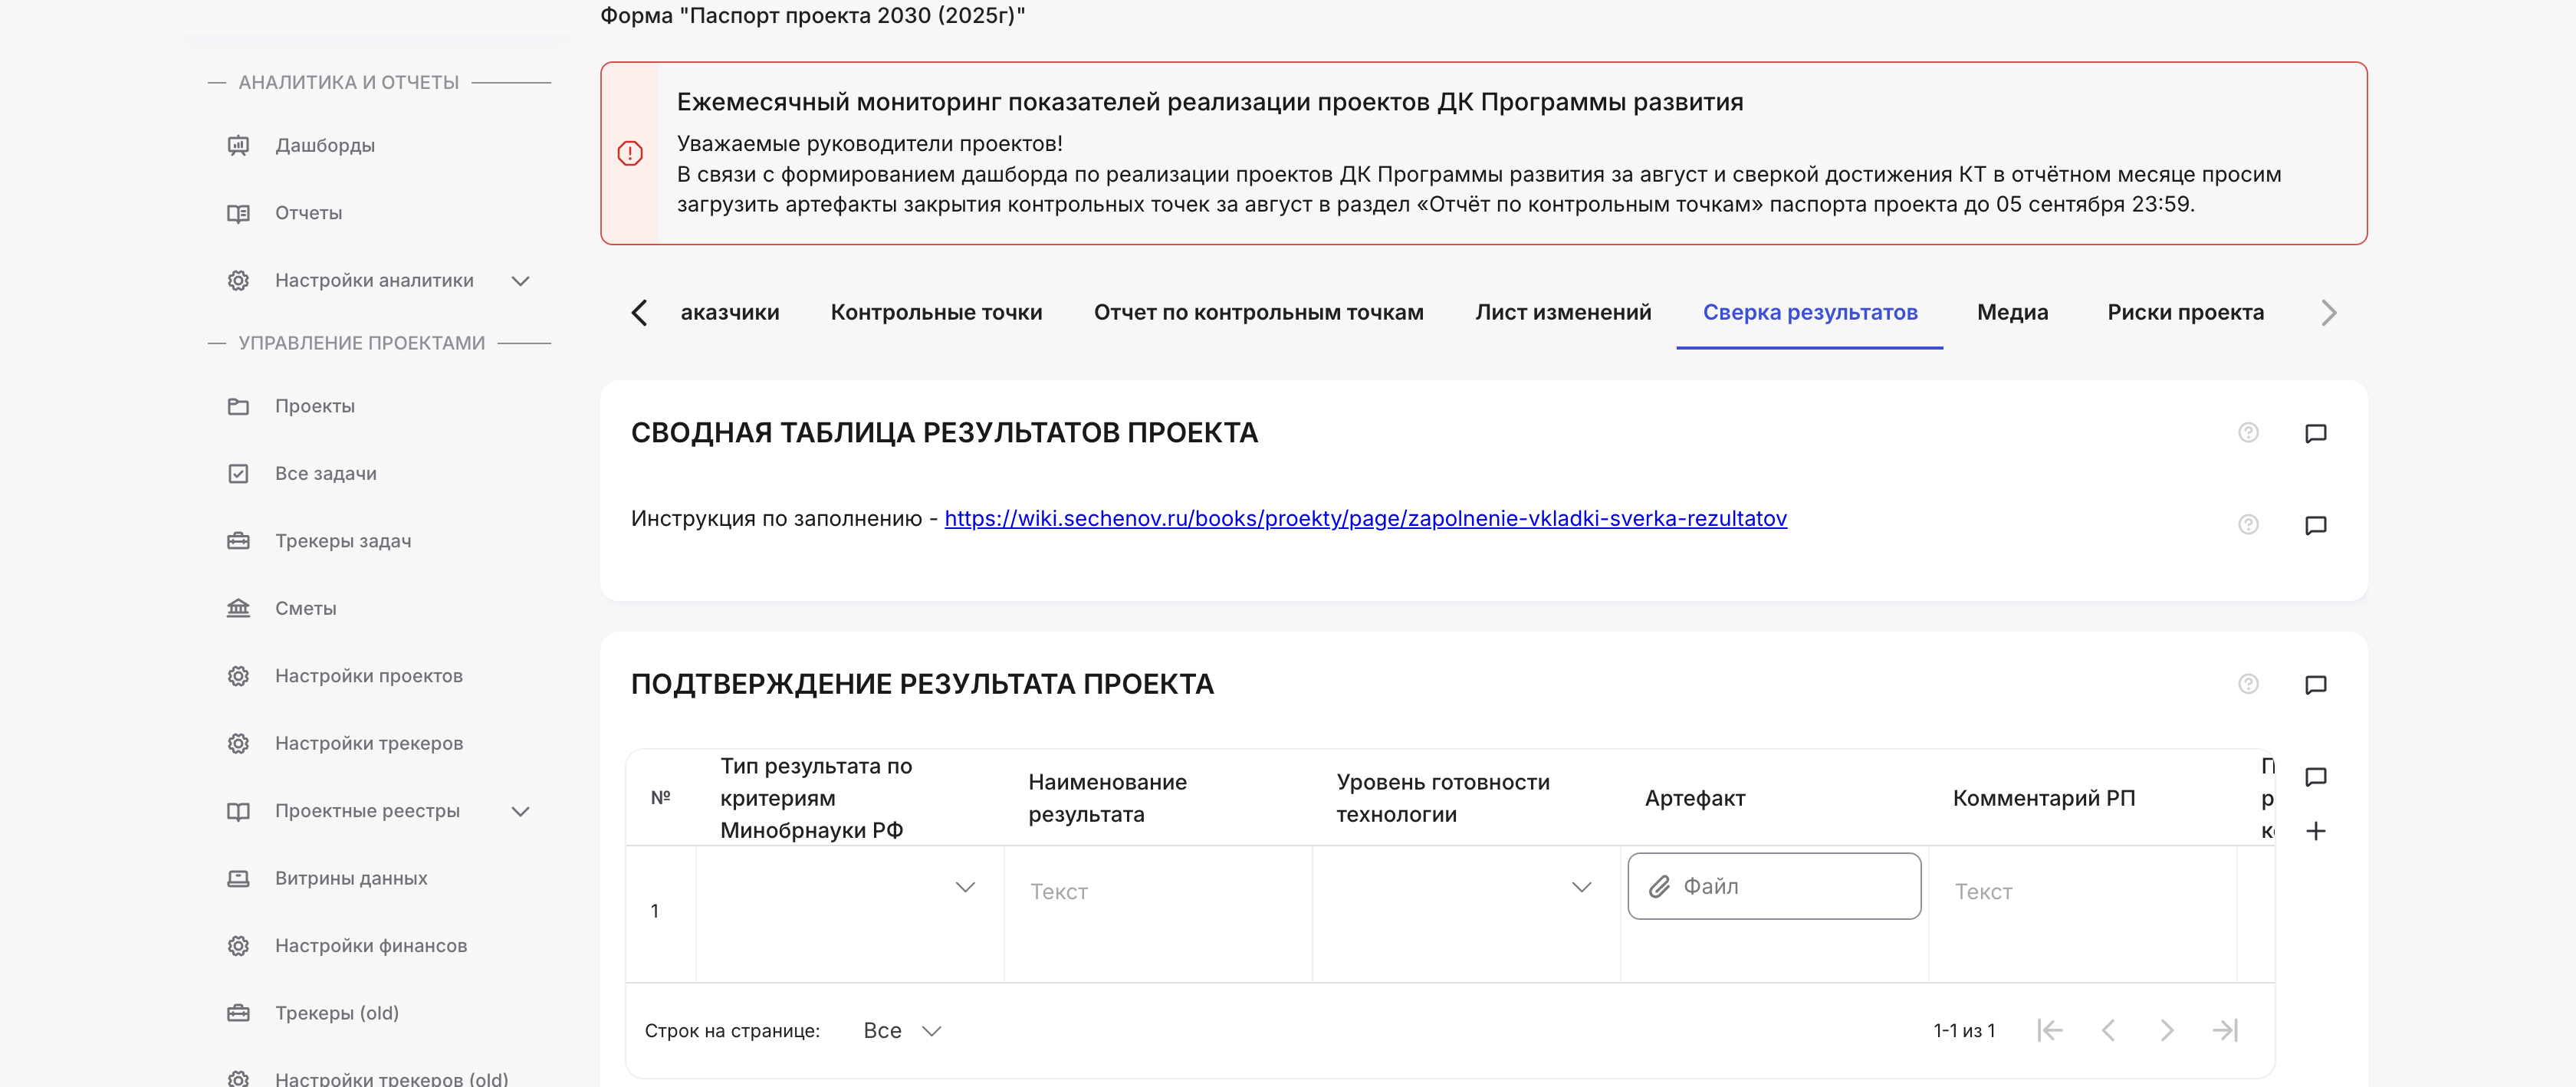The width and height of the screenshot is (2576, 1087).
Task: Click the red warning icon in alert banner
Action: (630, 153)
